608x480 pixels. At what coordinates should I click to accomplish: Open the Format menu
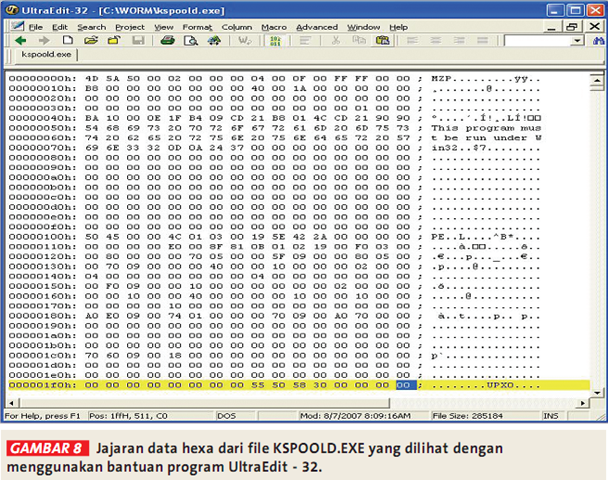pyautogui.click(x=197, y=27)
